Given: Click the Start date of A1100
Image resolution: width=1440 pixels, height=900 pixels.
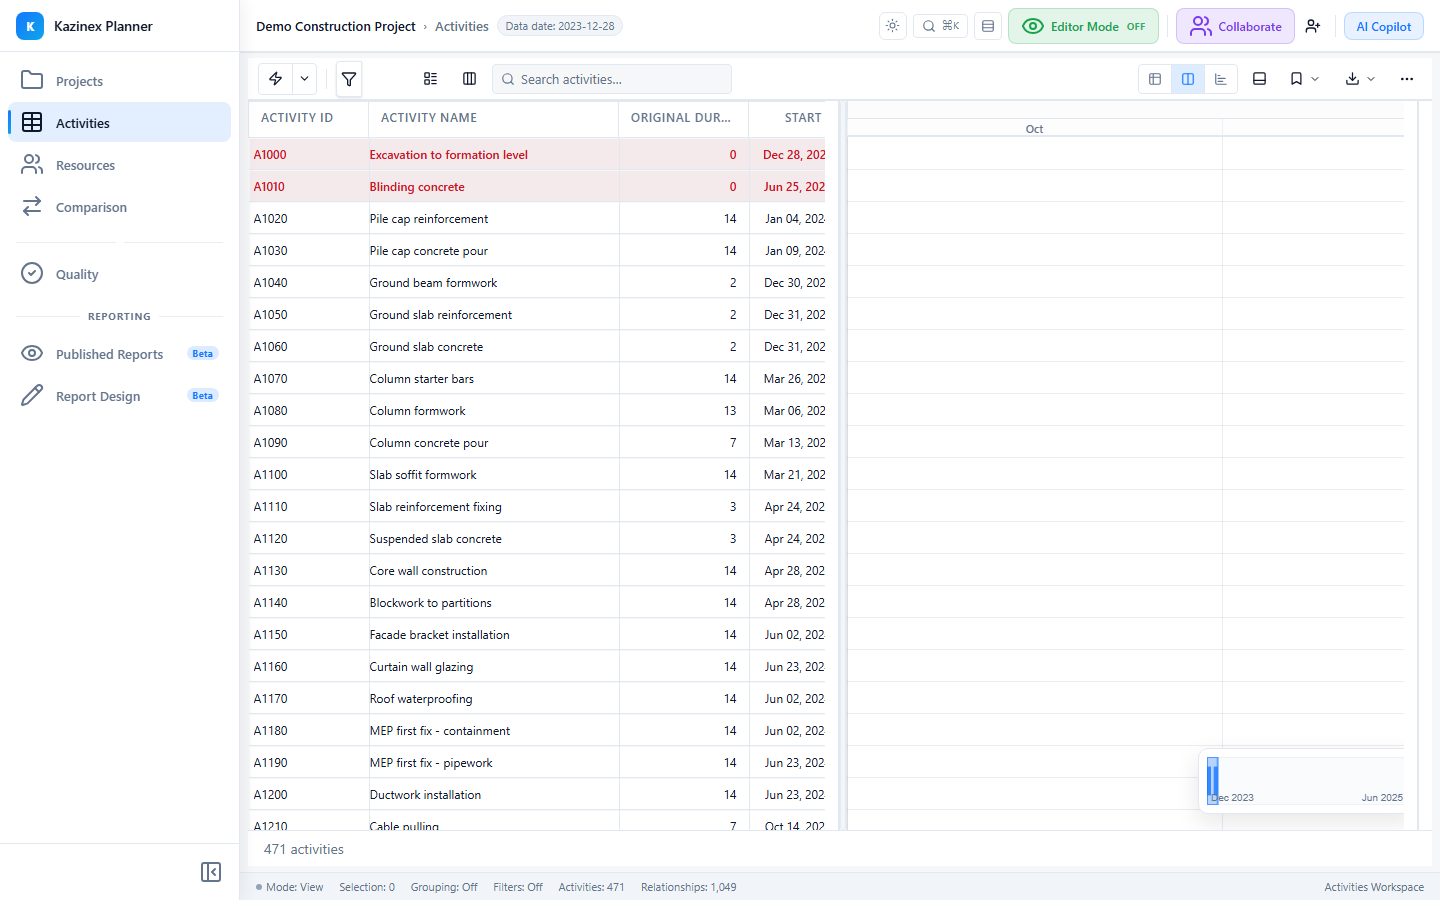Looking at the screenshot, I should (794, 475).
